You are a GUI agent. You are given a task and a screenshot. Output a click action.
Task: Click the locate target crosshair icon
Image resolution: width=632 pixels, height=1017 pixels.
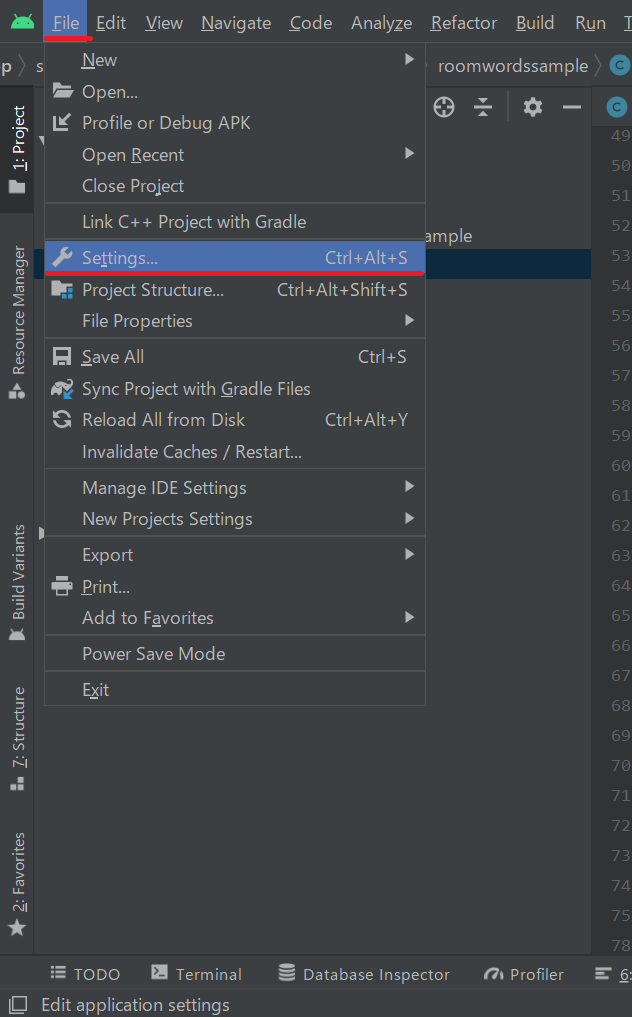click(444, 107)
